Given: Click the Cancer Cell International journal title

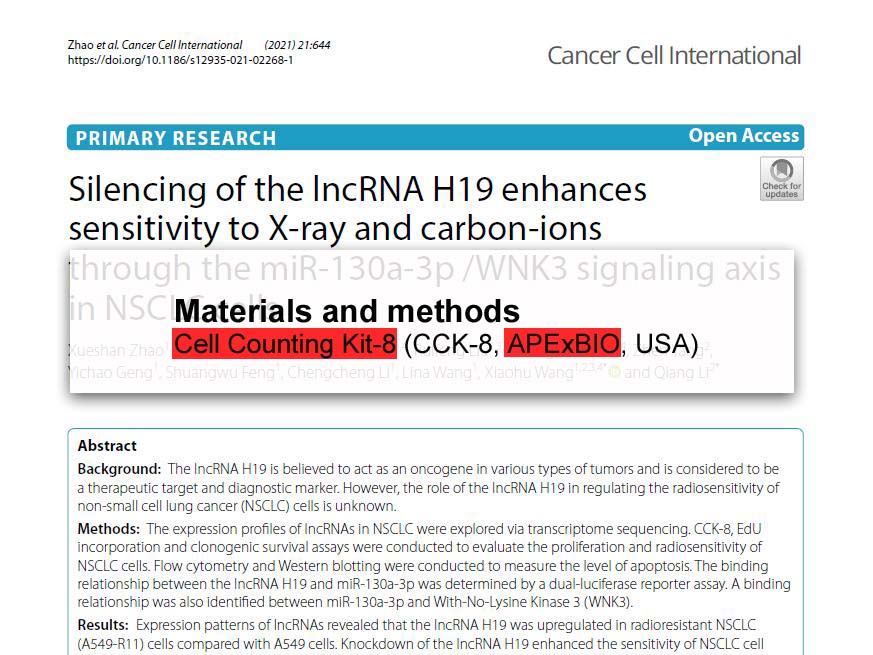Looking at the screenshot, I should coord(673,55).
